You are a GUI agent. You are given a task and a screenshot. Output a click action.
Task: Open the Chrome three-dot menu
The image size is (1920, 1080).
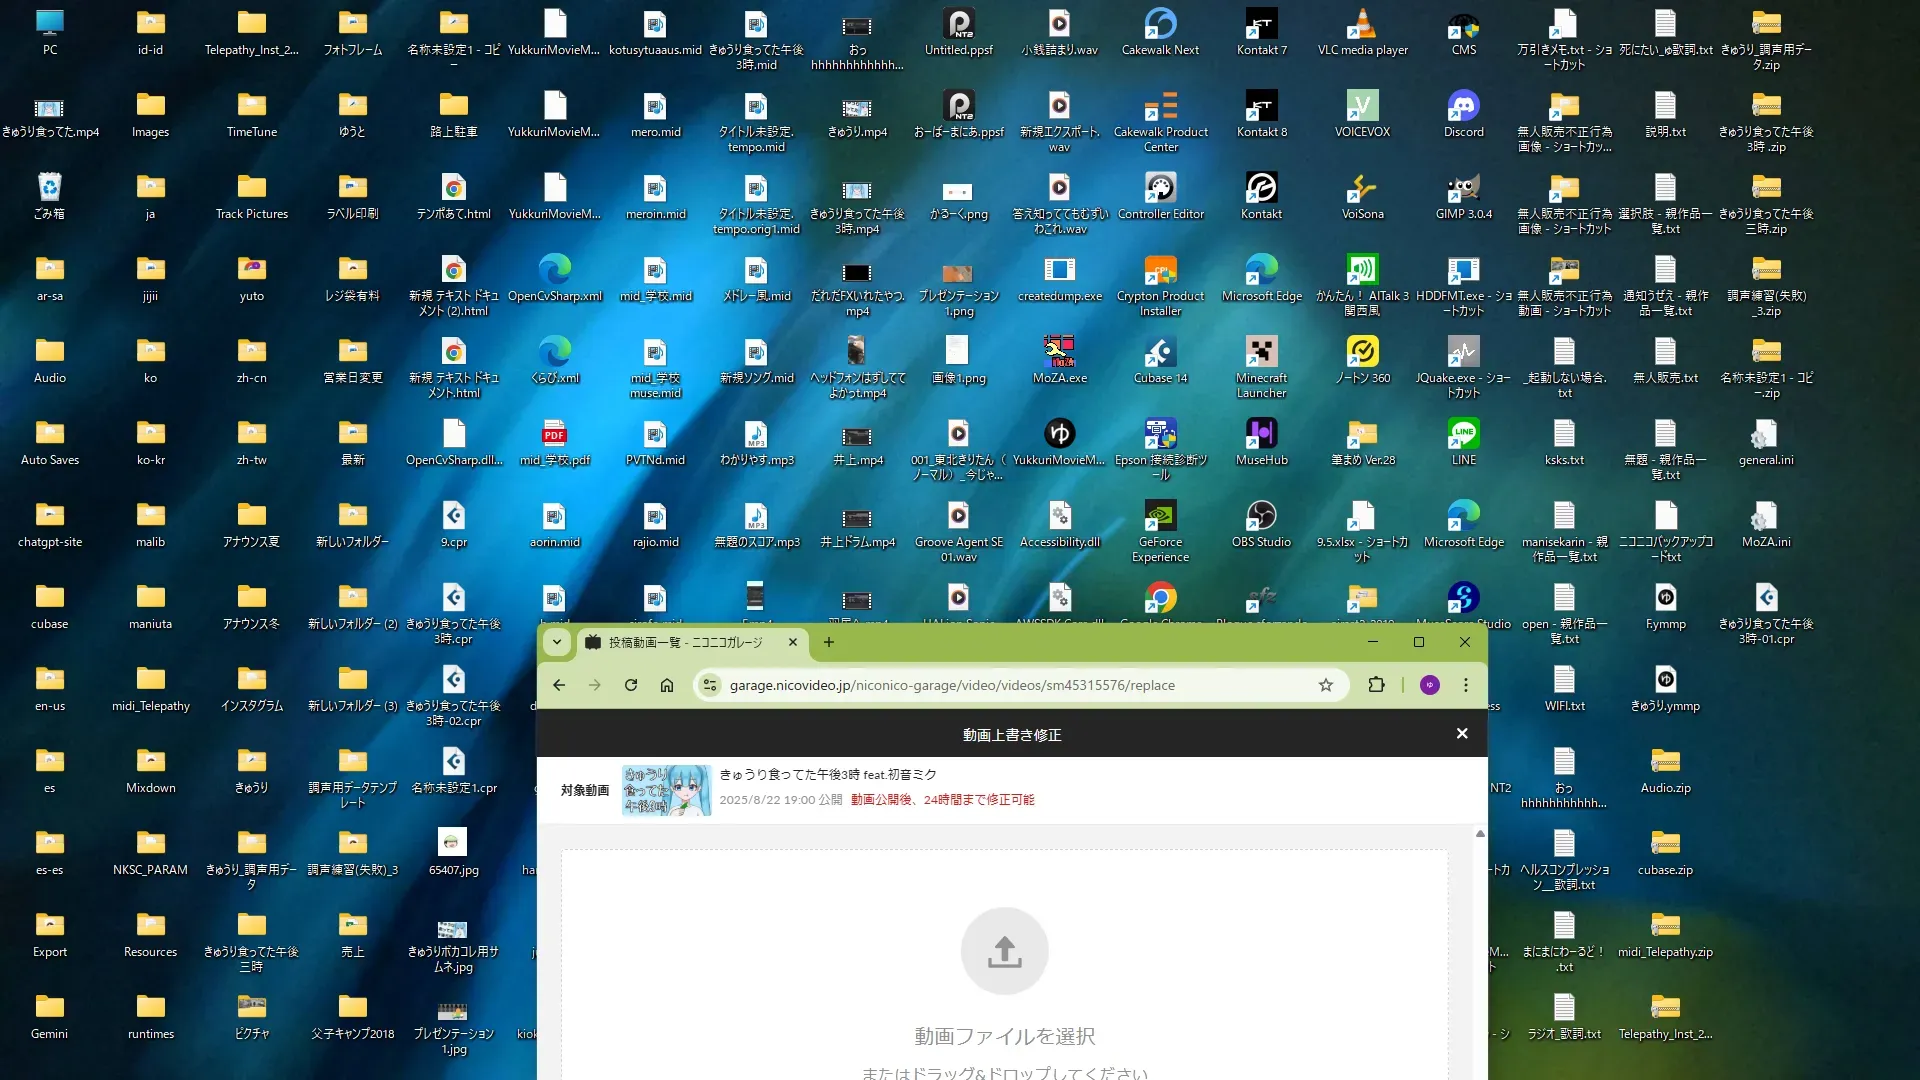[1466, 685]
